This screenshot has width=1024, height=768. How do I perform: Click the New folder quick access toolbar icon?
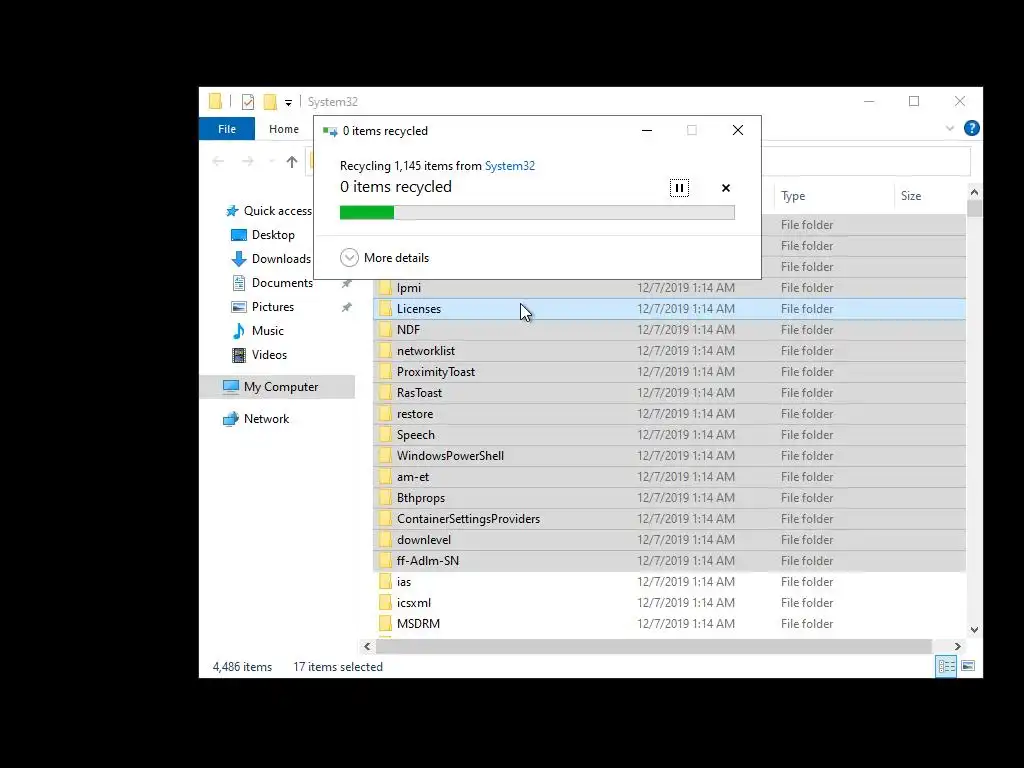270,102
